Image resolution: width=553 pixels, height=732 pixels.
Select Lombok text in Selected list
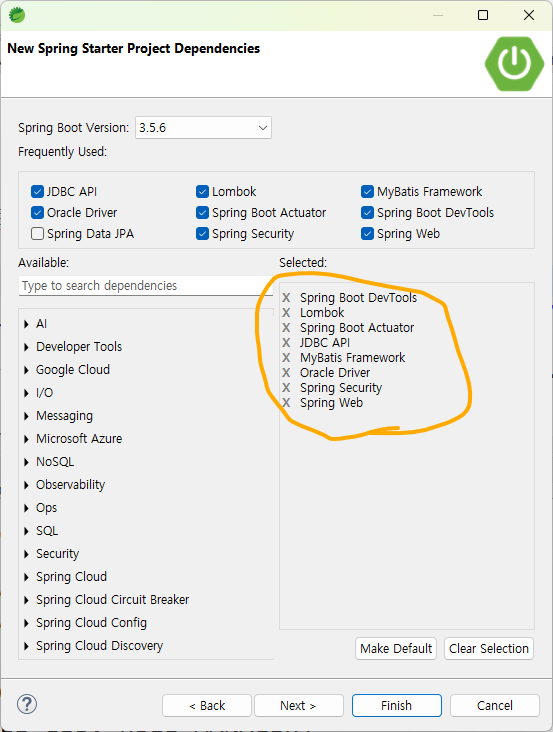point(322,313)
